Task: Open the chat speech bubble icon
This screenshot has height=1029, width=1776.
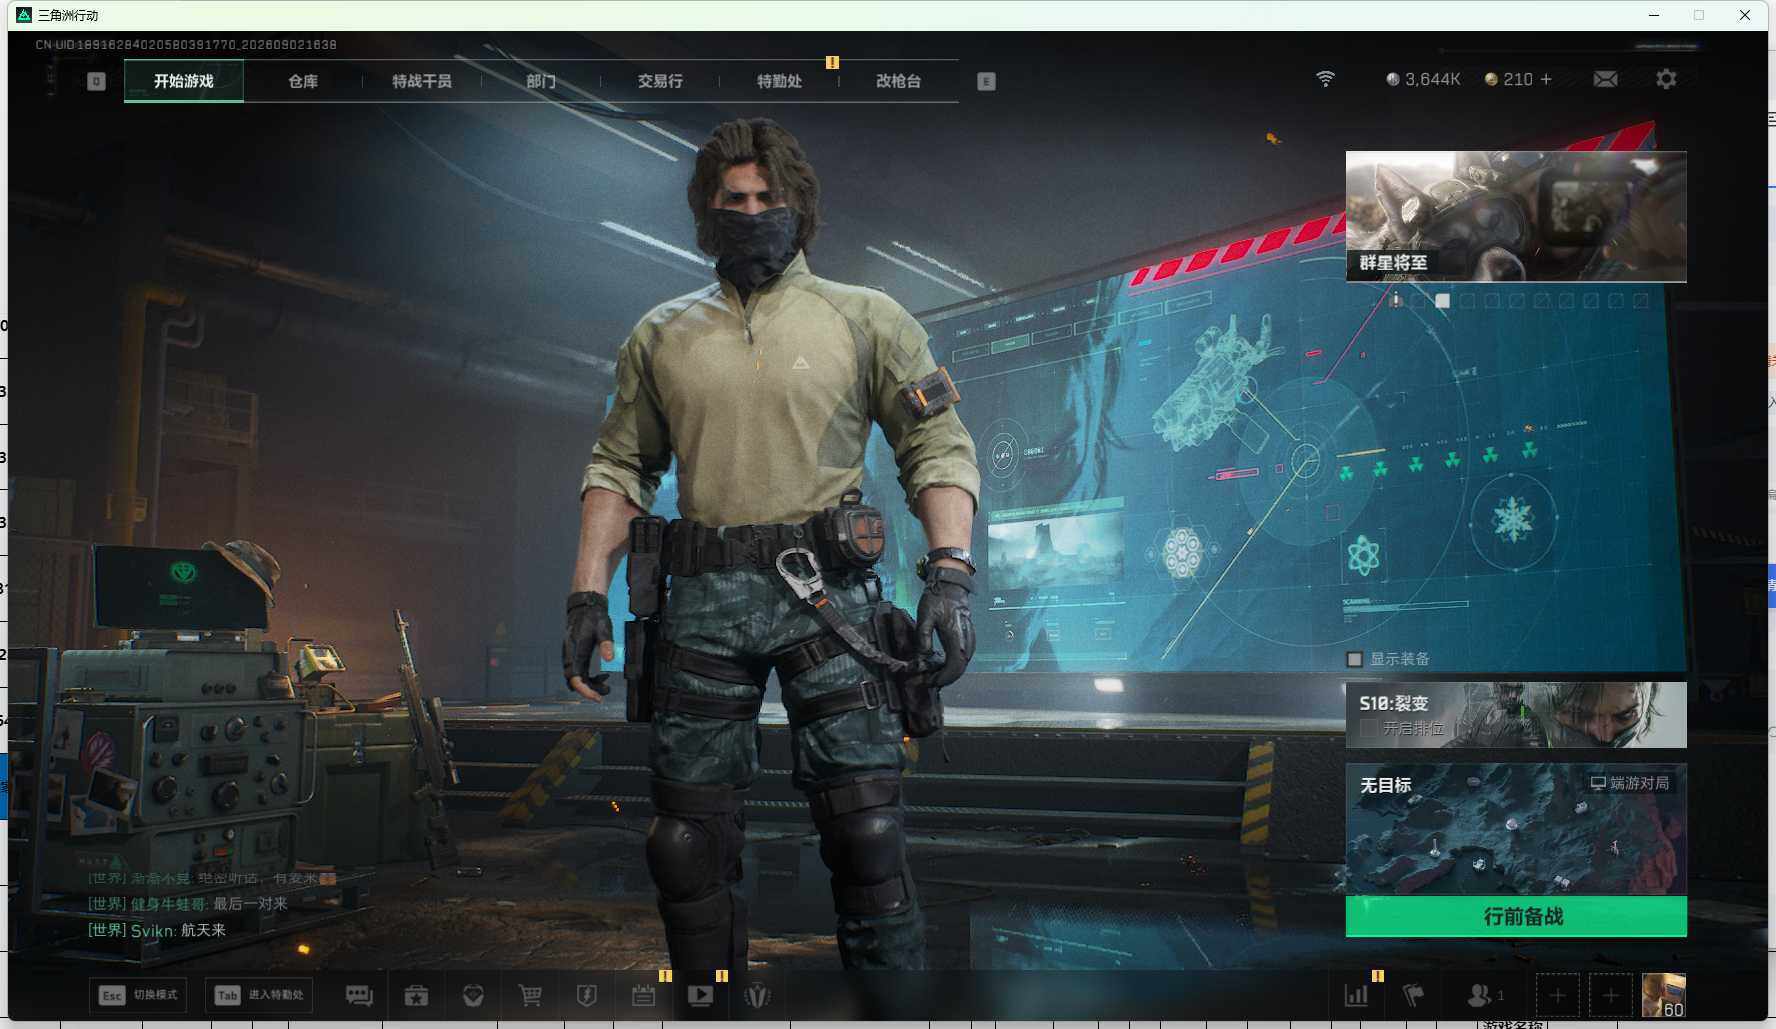Action: 359,995
